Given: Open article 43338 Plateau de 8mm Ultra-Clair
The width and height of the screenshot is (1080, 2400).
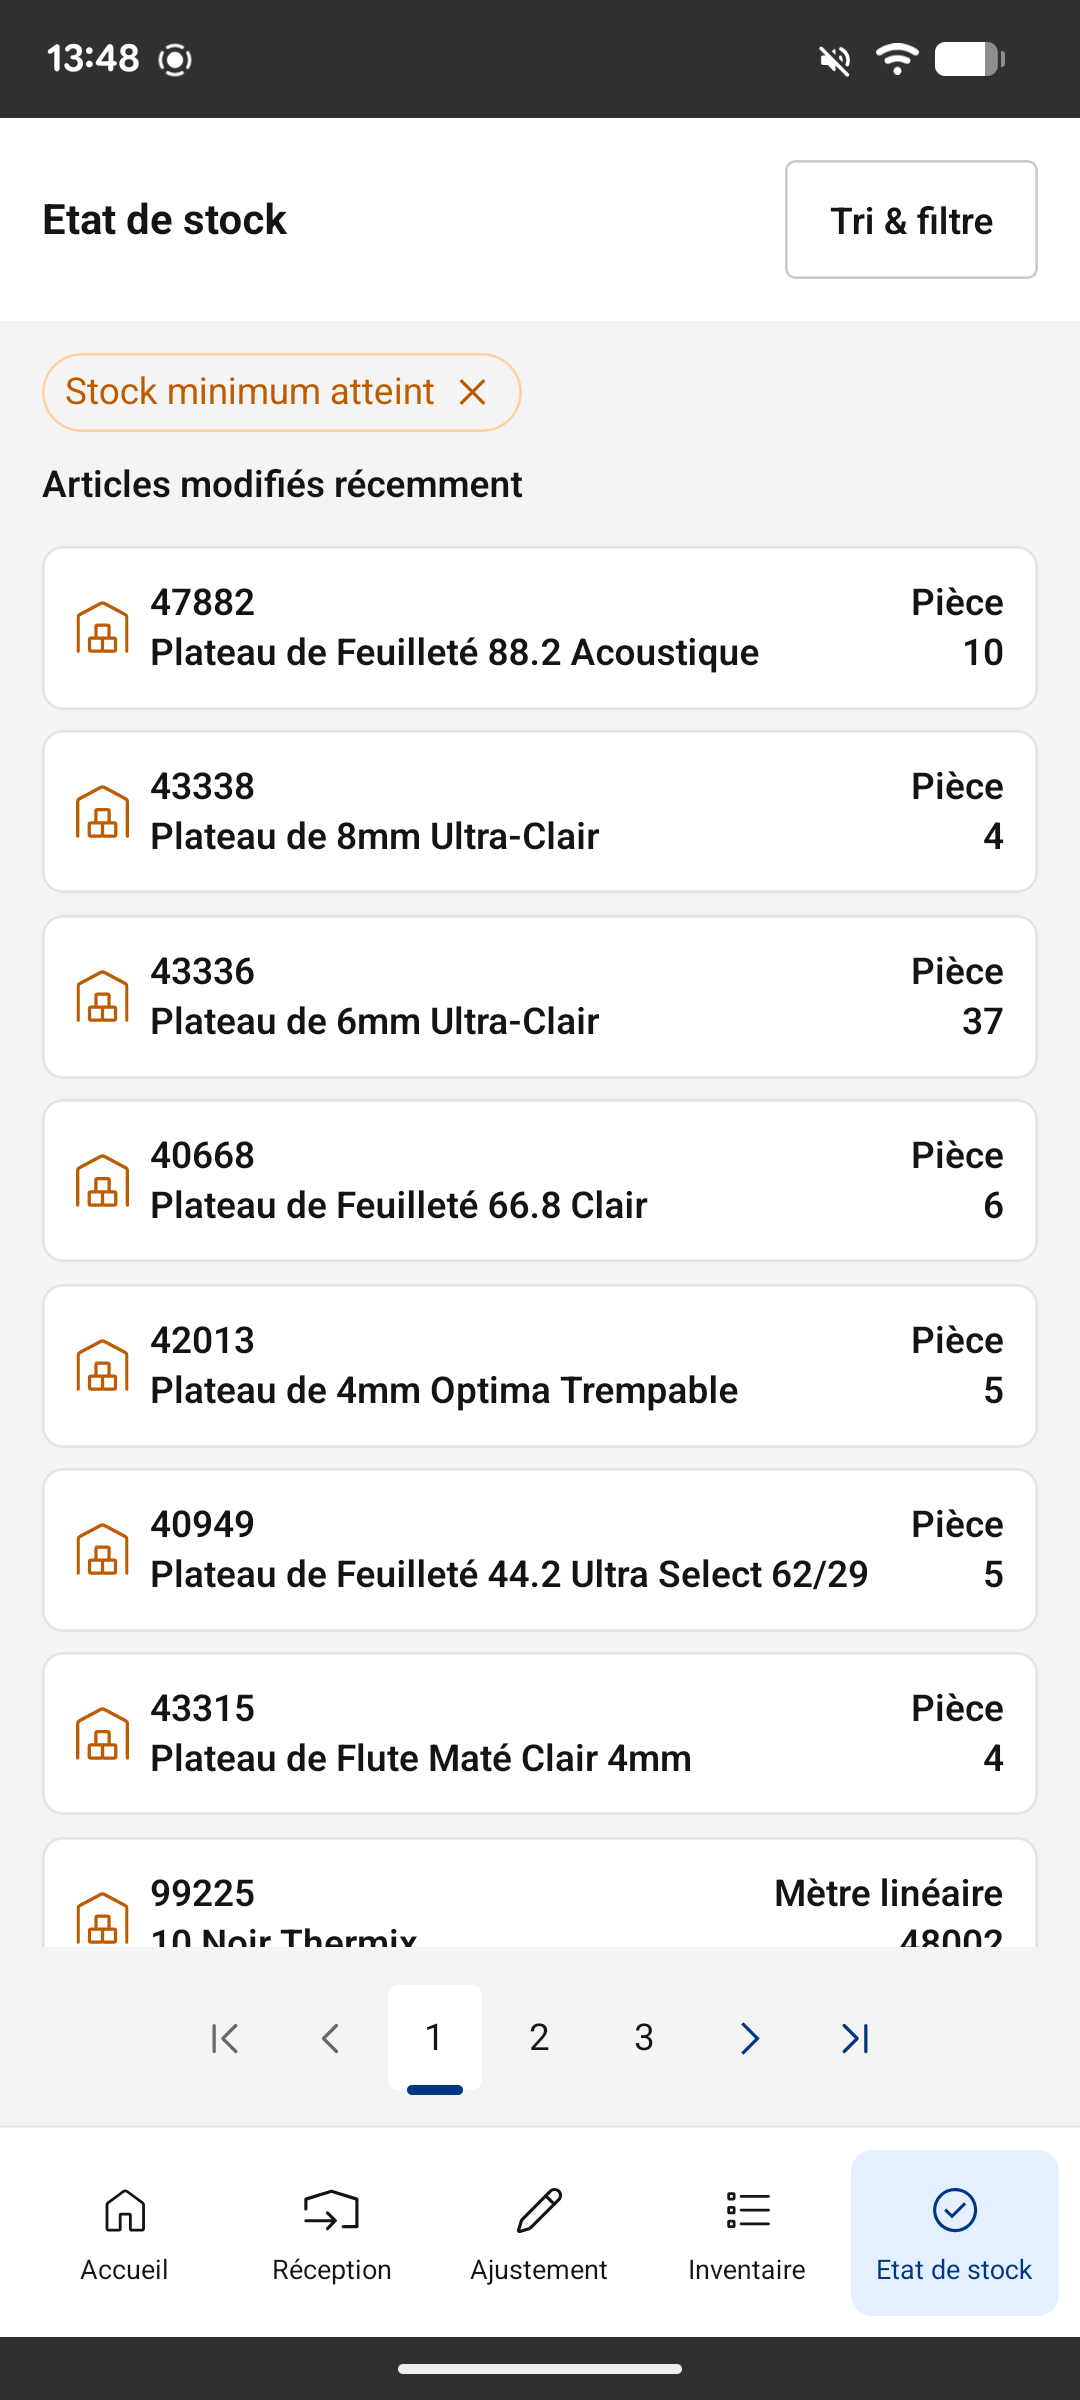Looking at the screenshot, I should click(x=540, y=812).
